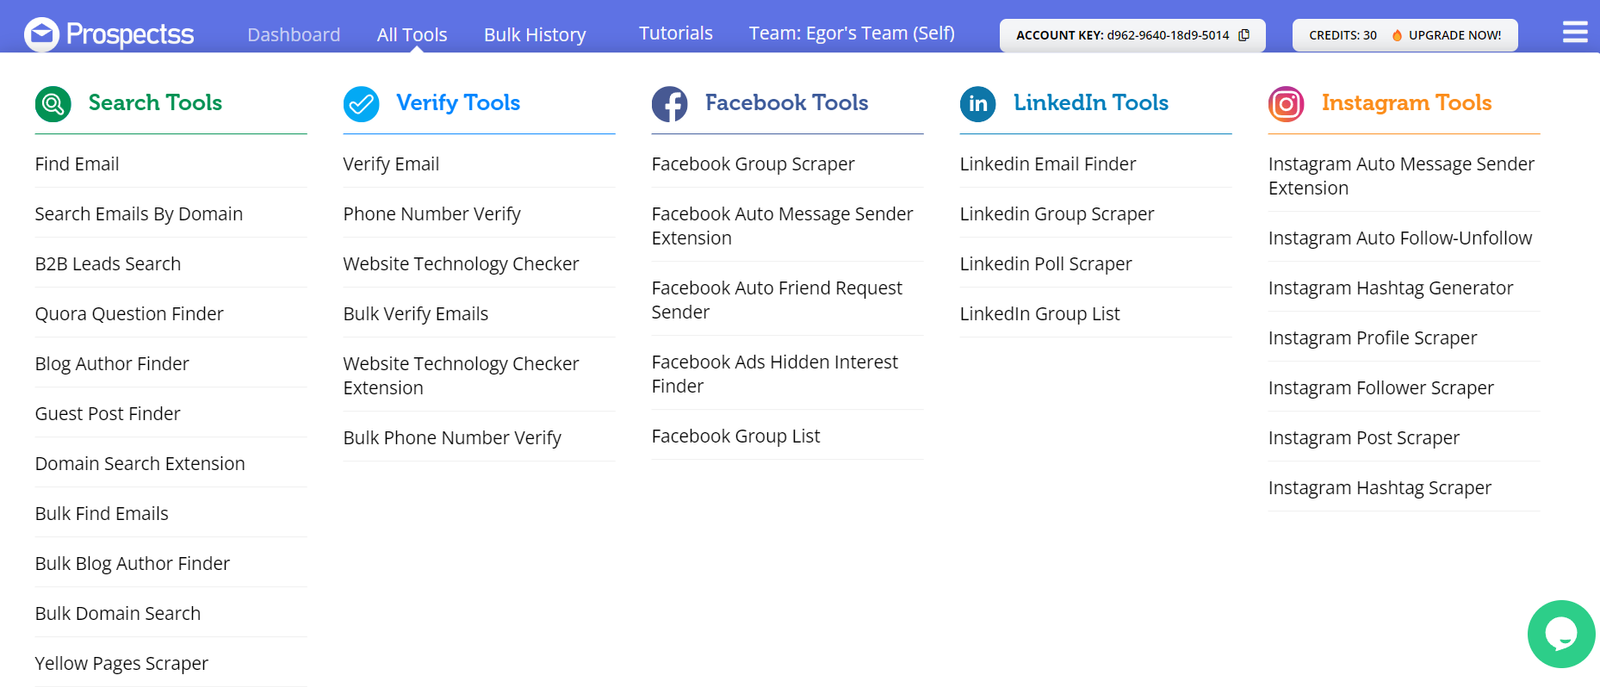Image resolution: width=1600 pixels, height=687 pixels.
Task: Open Facebook Group Scraper
Action: click(x=753, y=164)
